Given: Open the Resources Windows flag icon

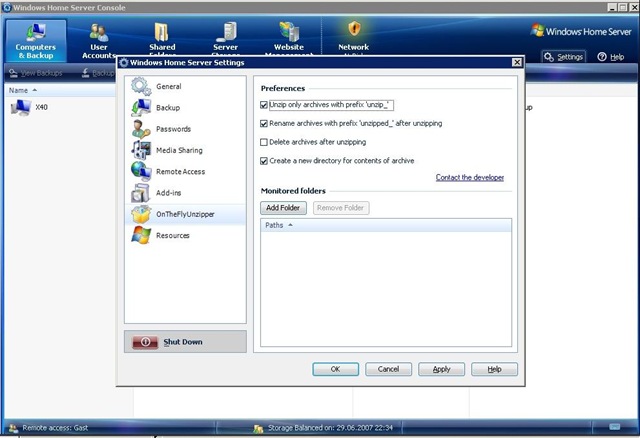Looking at the screenshot, I should (x=141, y=235).
